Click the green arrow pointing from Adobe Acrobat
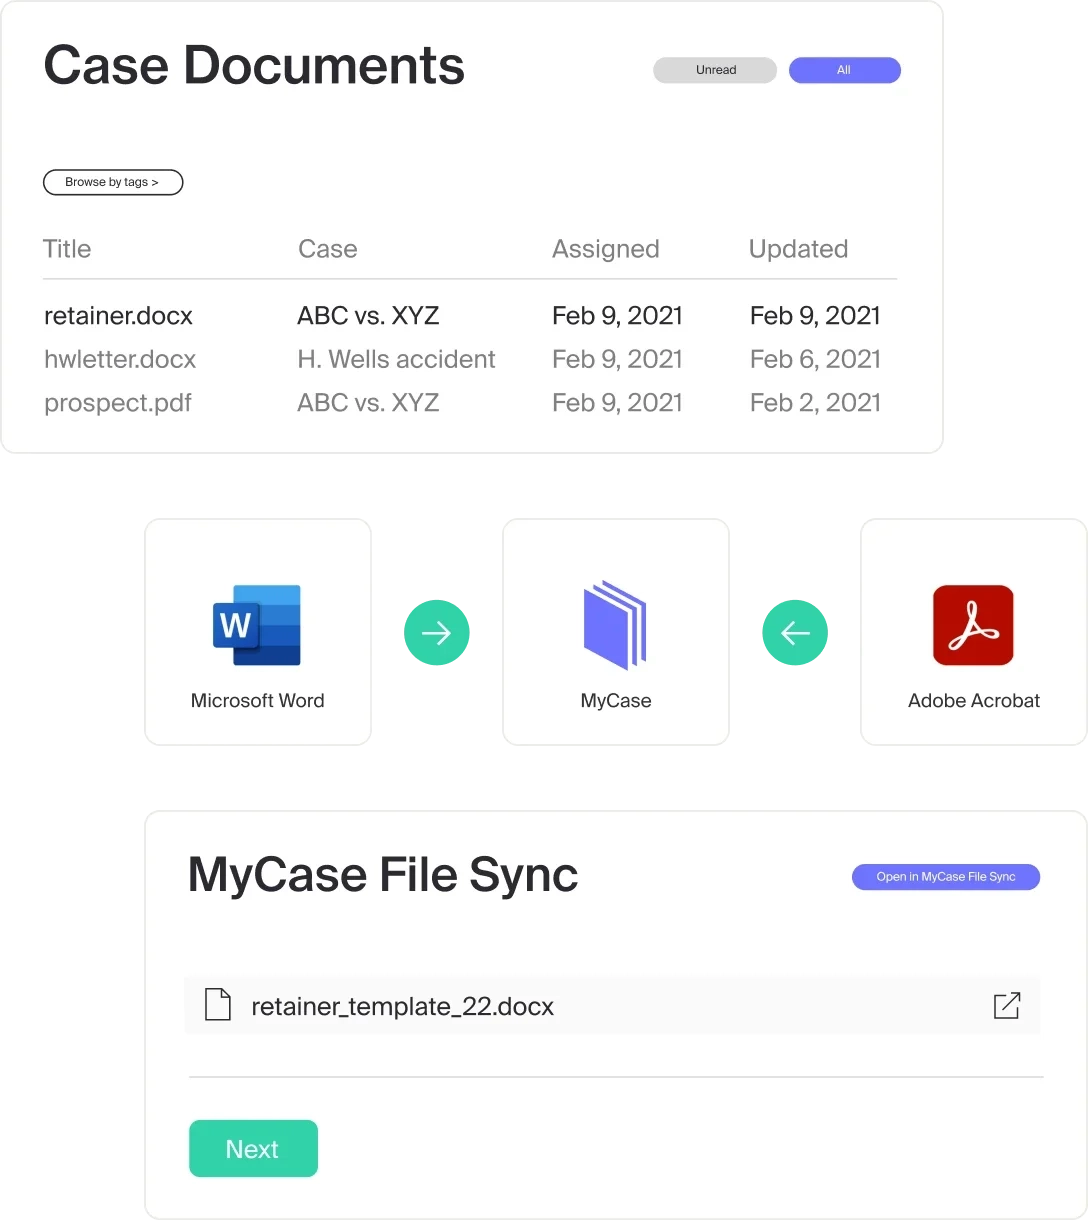The height and width of the screenshot is (1220, 1088). tap(795, 632)
